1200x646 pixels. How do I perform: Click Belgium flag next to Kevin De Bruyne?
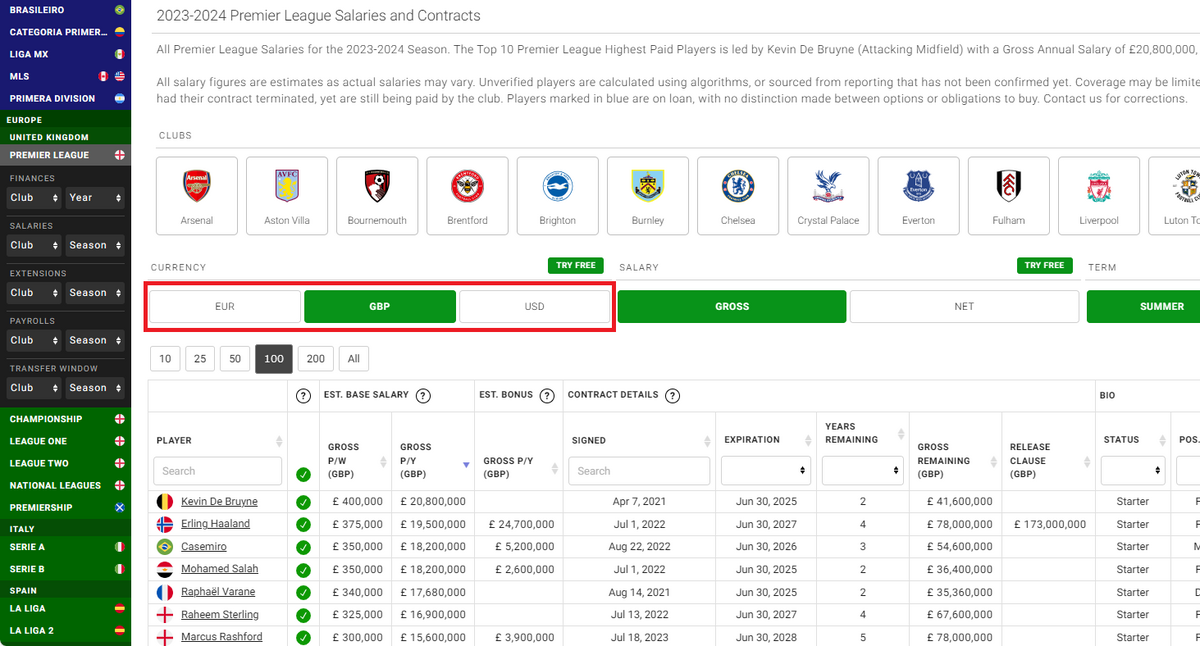[165, 501]
